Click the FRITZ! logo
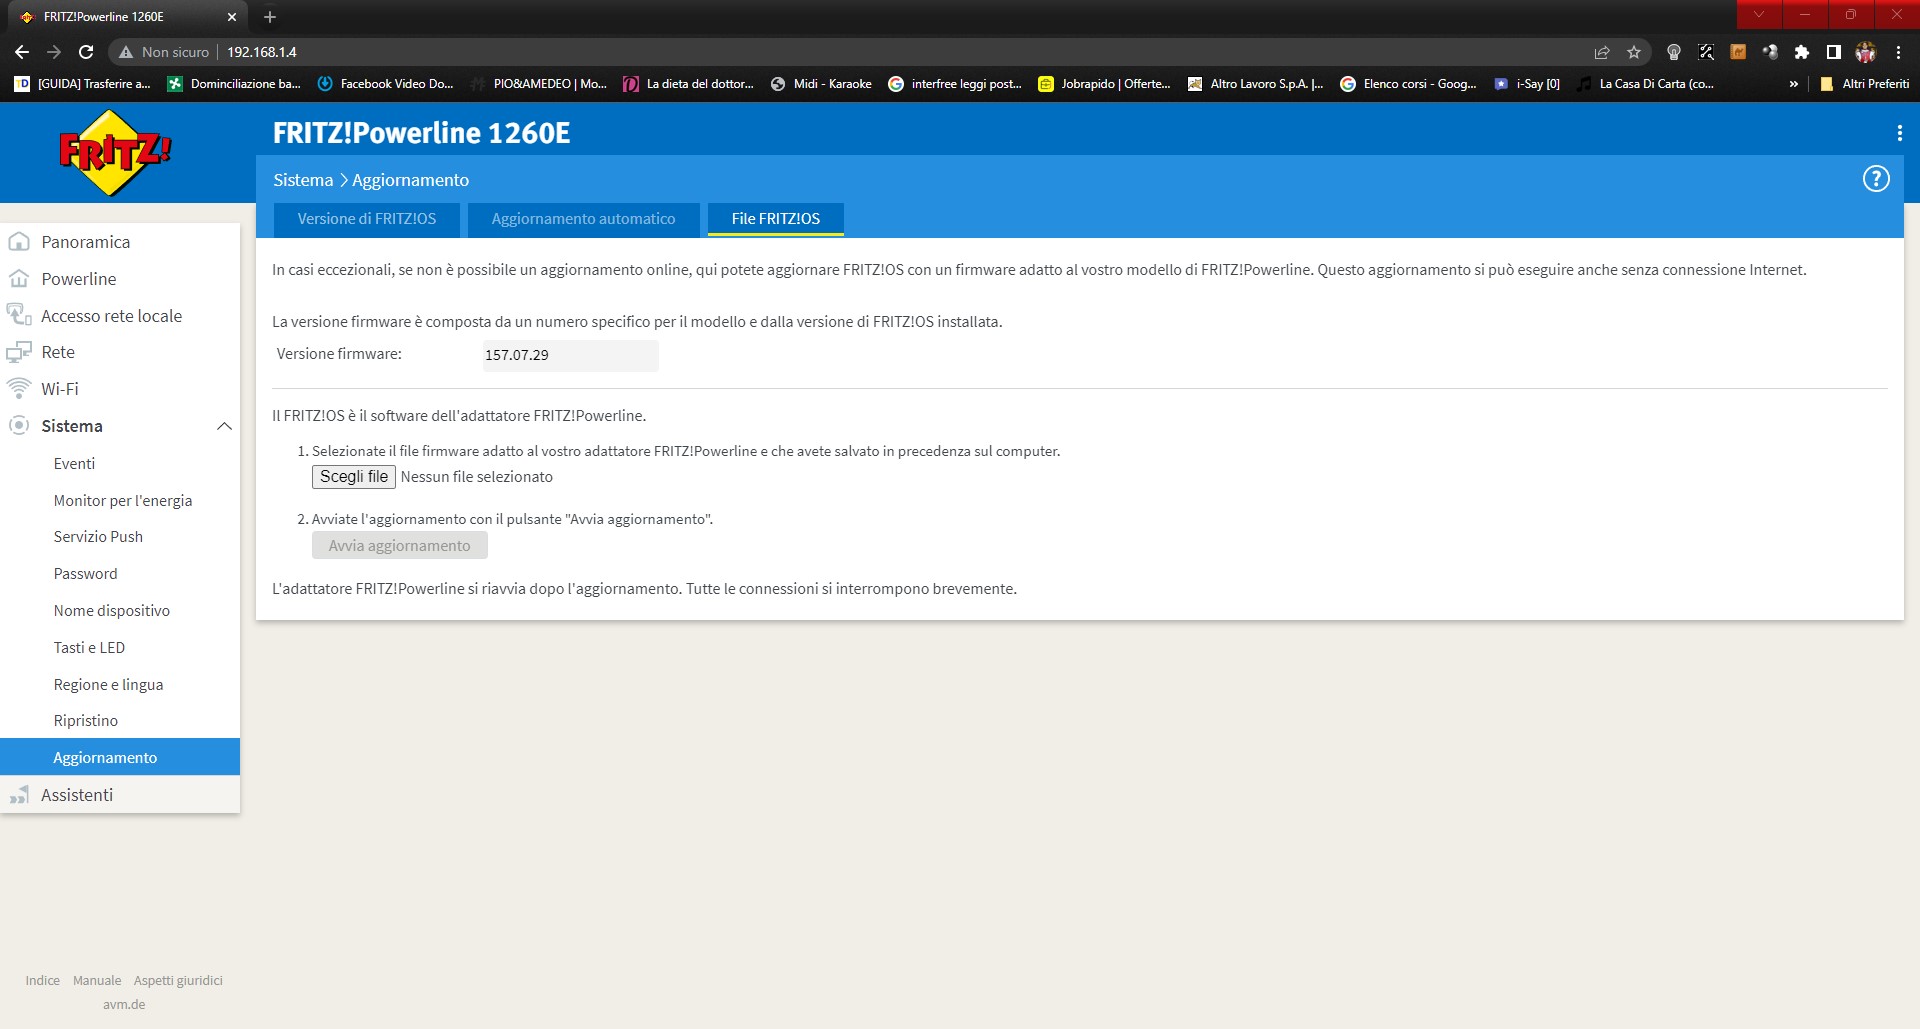 click(x=115, y=152)
